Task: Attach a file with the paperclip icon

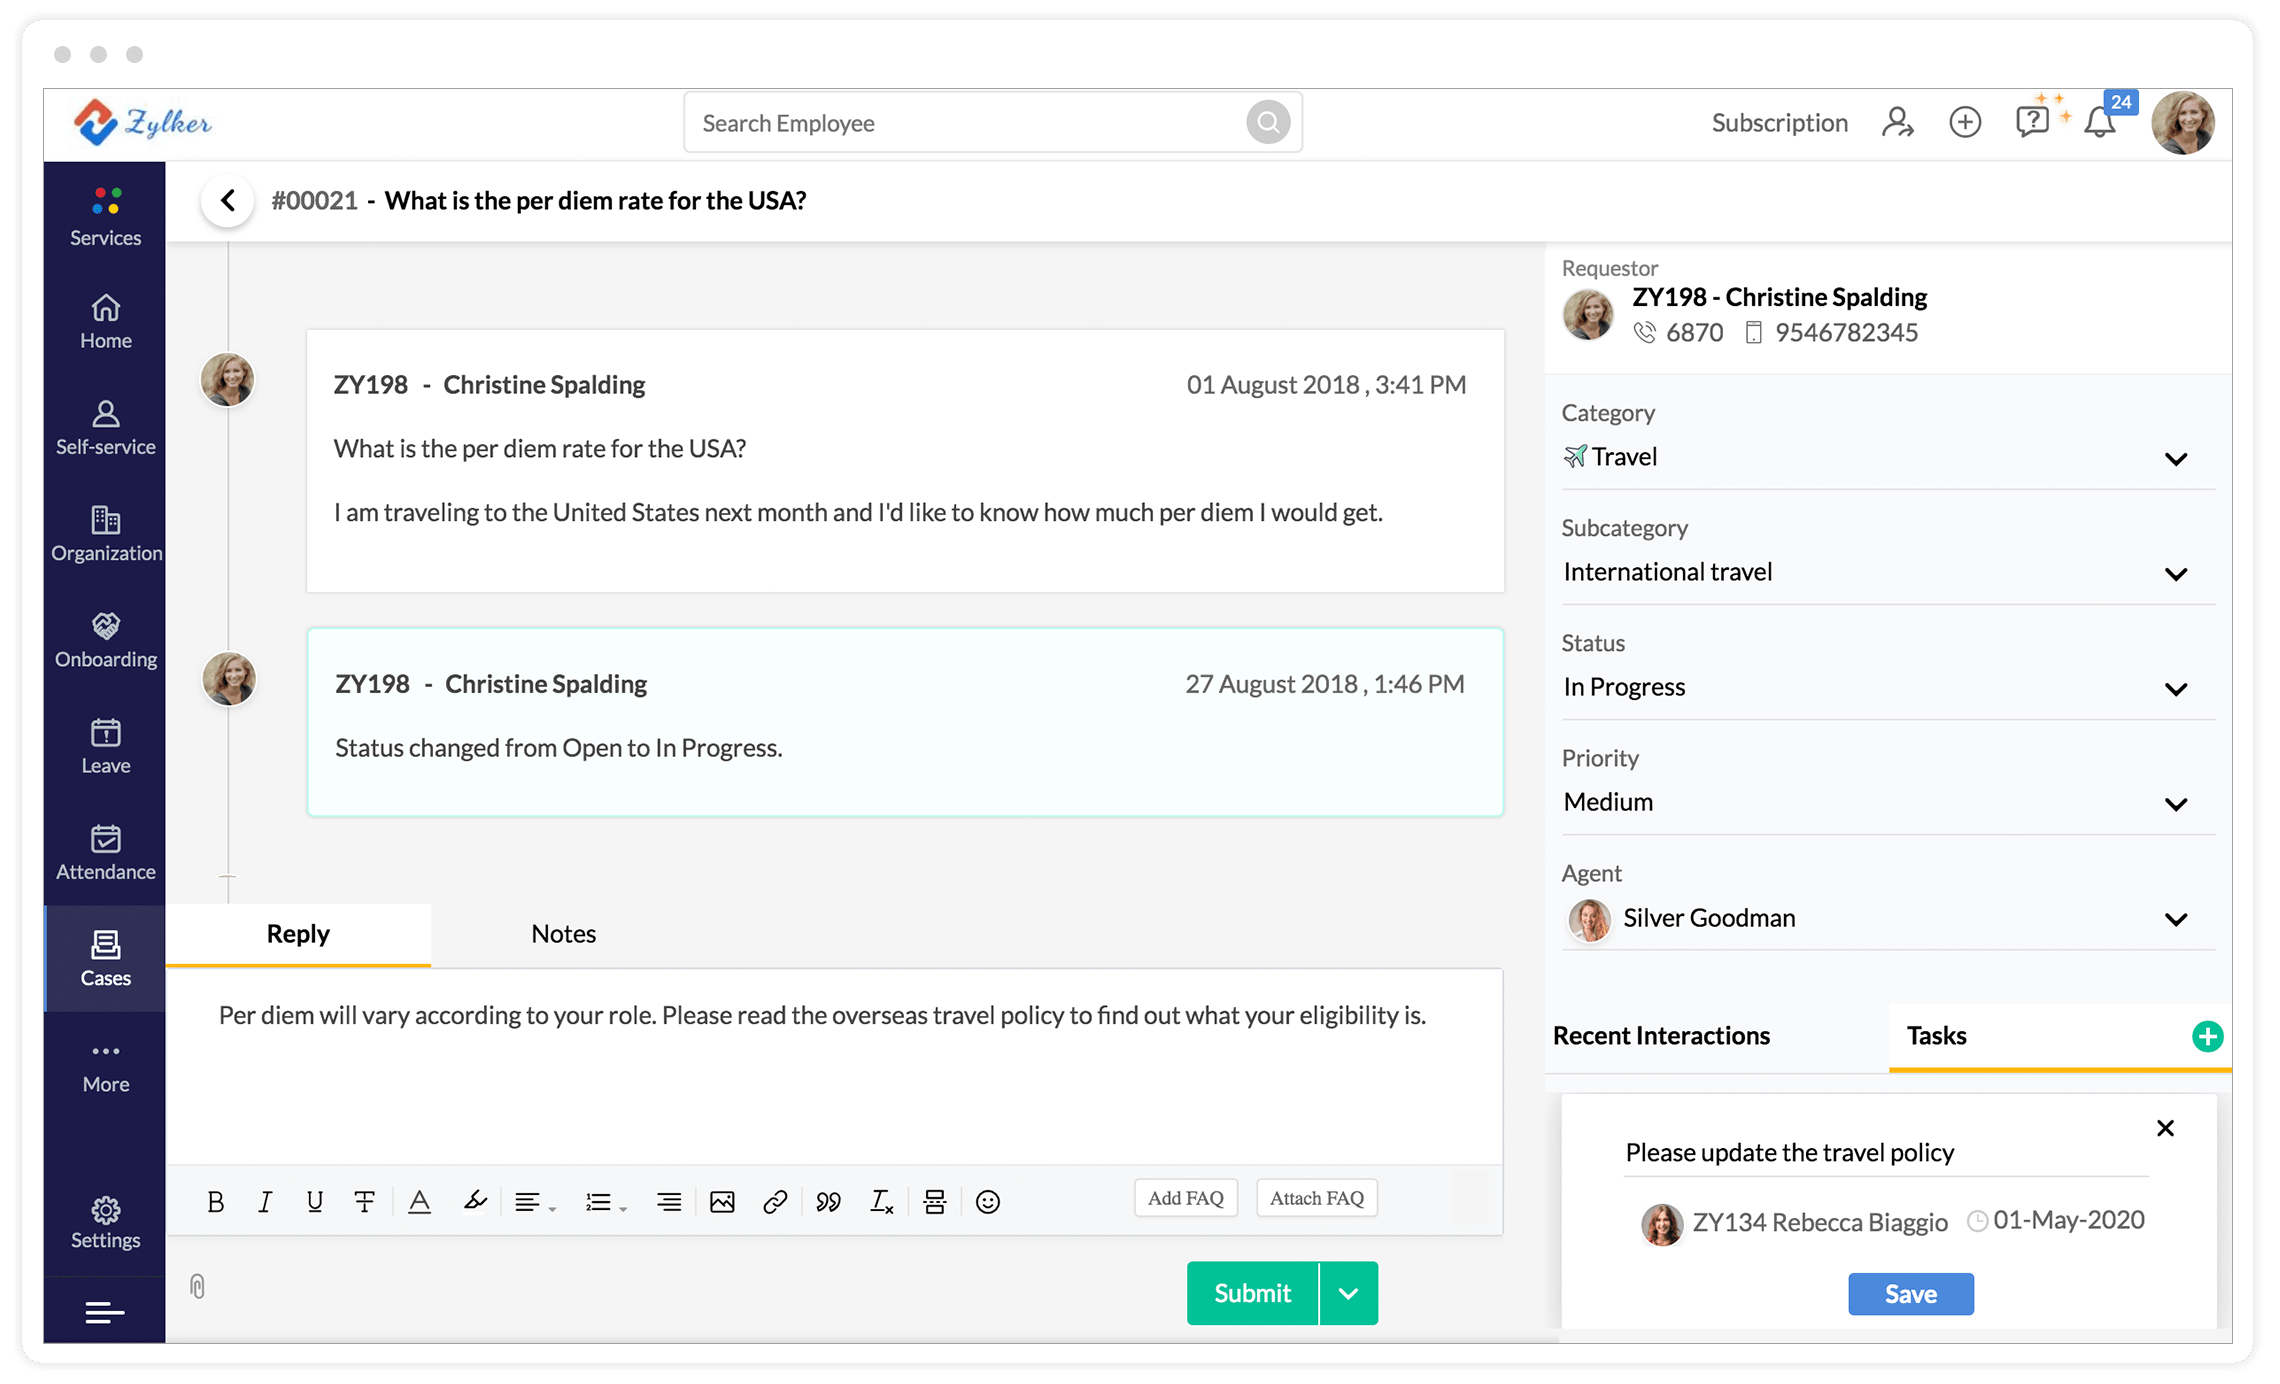Action: (197, 1286)
